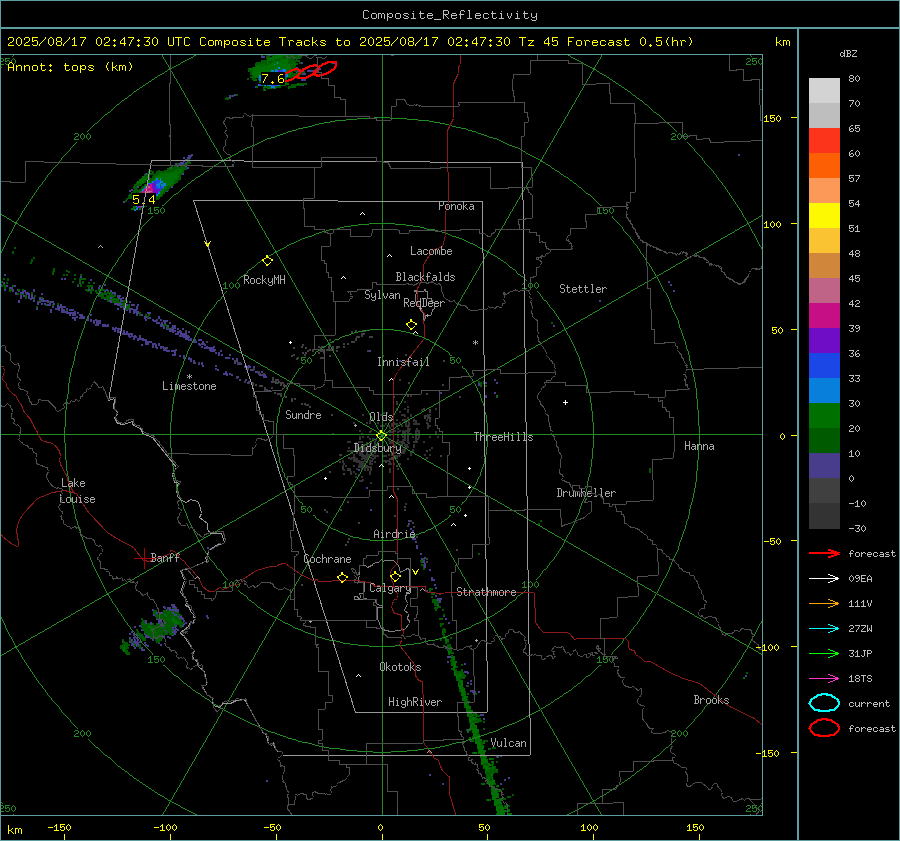Click the Vulcan city label
Screen dimensions: 900x841
click(x=508, y=743)
